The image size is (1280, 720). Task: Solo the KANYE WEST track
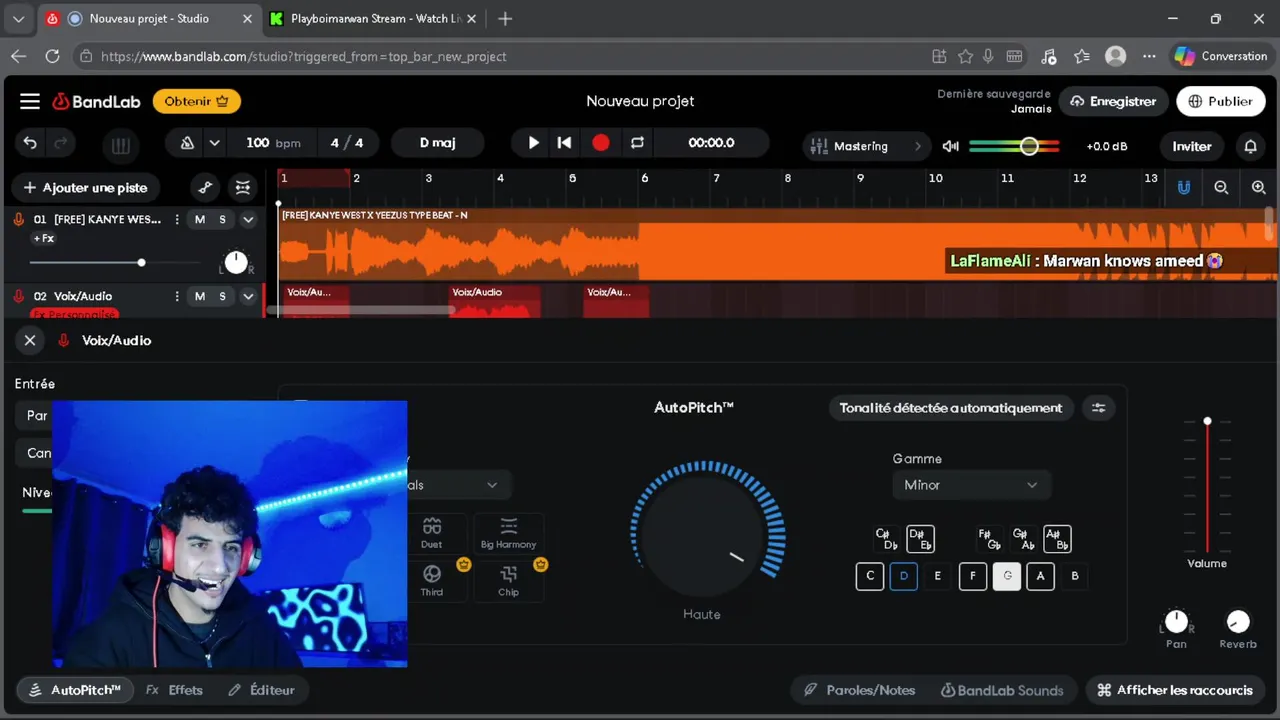(x=222, y=219)
